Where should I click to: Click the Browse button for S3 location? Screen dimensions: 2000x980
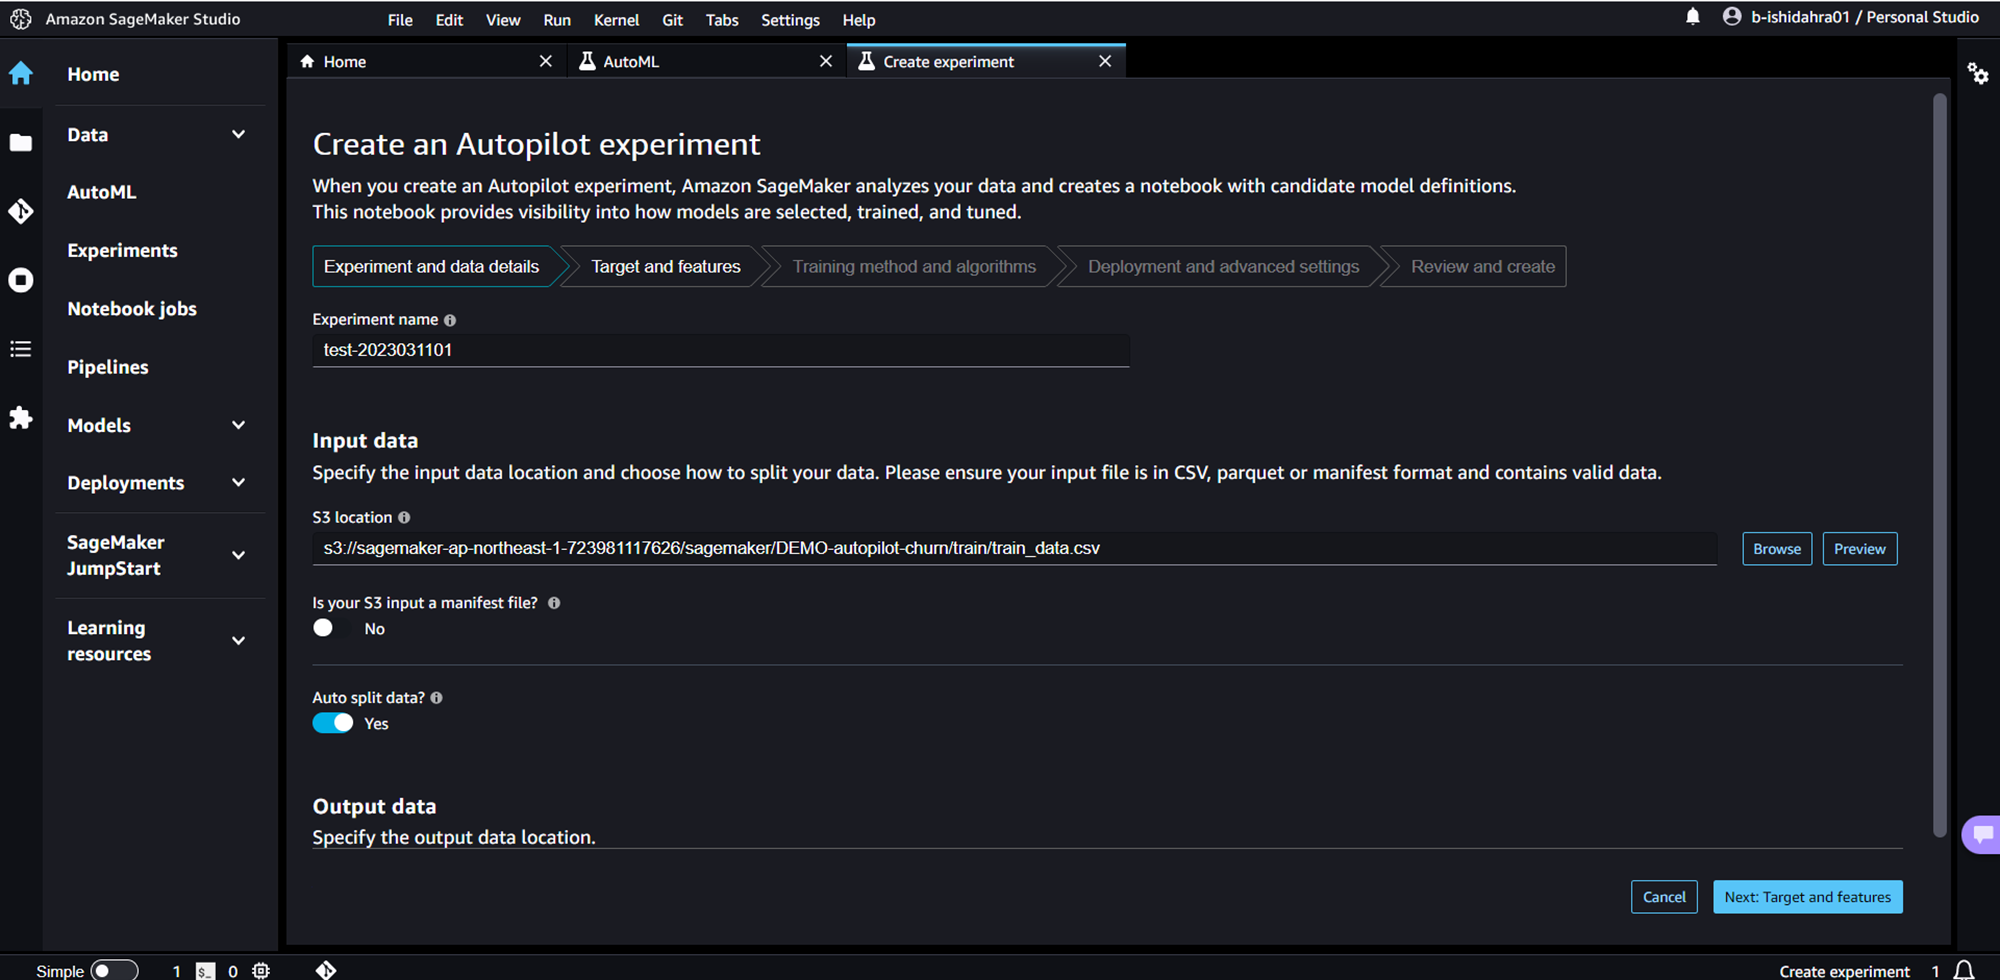point(1777,549)
